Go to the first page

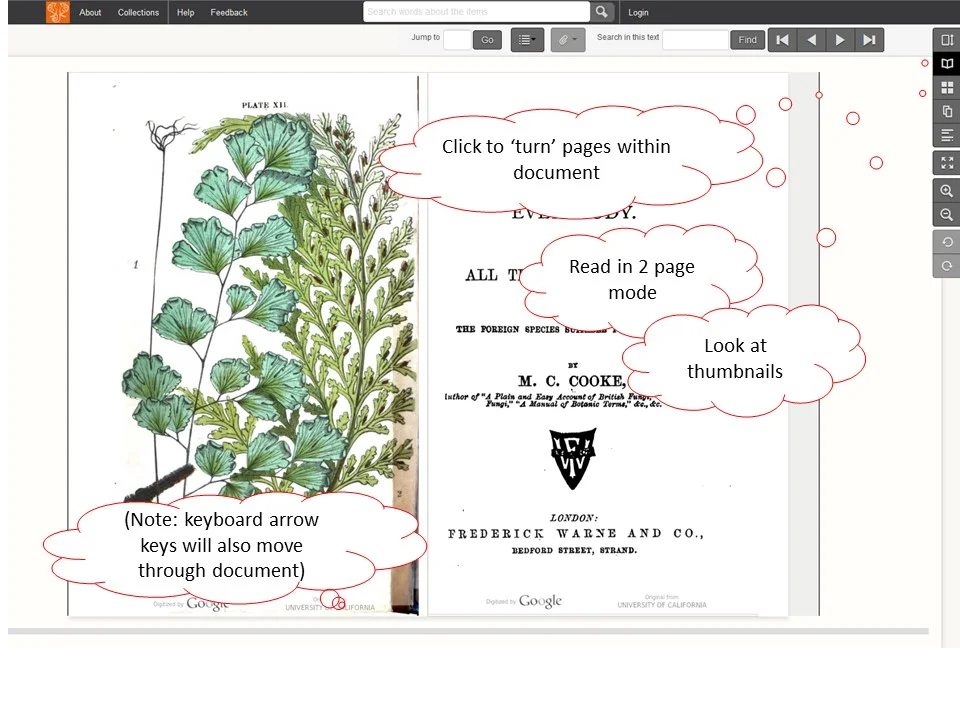coord(782,40)
